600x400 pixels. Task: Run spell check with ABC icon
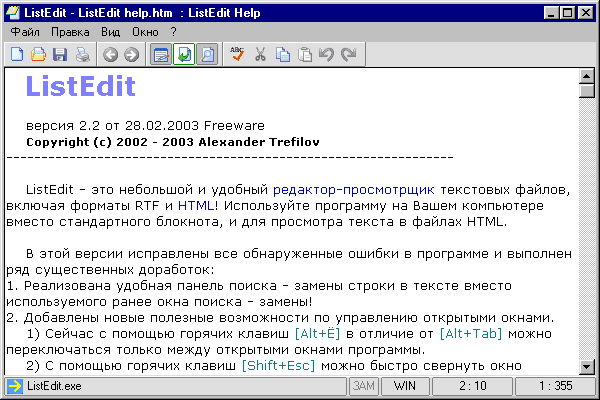click(x=237, y=55)
